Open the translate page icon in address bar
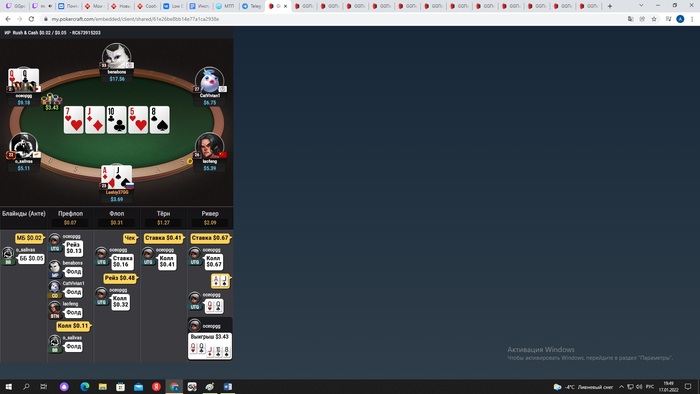This screenshot has height=394, width=700. [x=630, y=19]
